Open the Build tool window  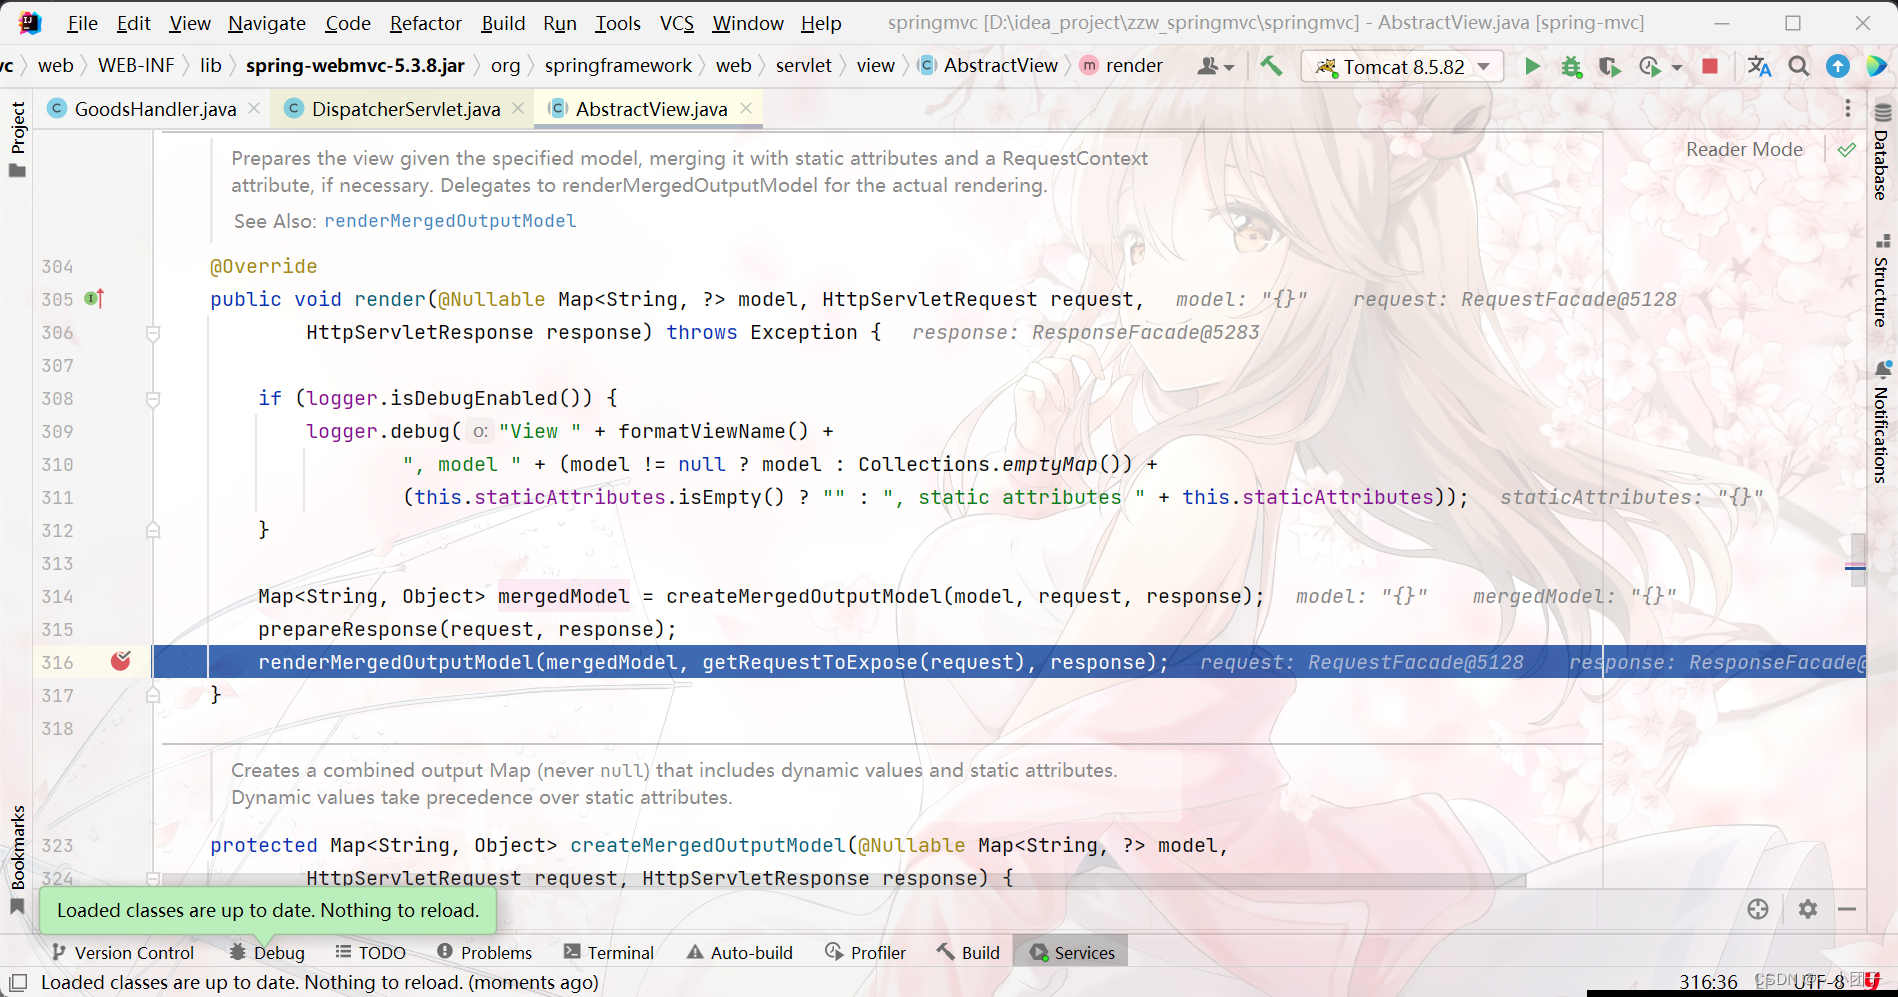[968, 953]
